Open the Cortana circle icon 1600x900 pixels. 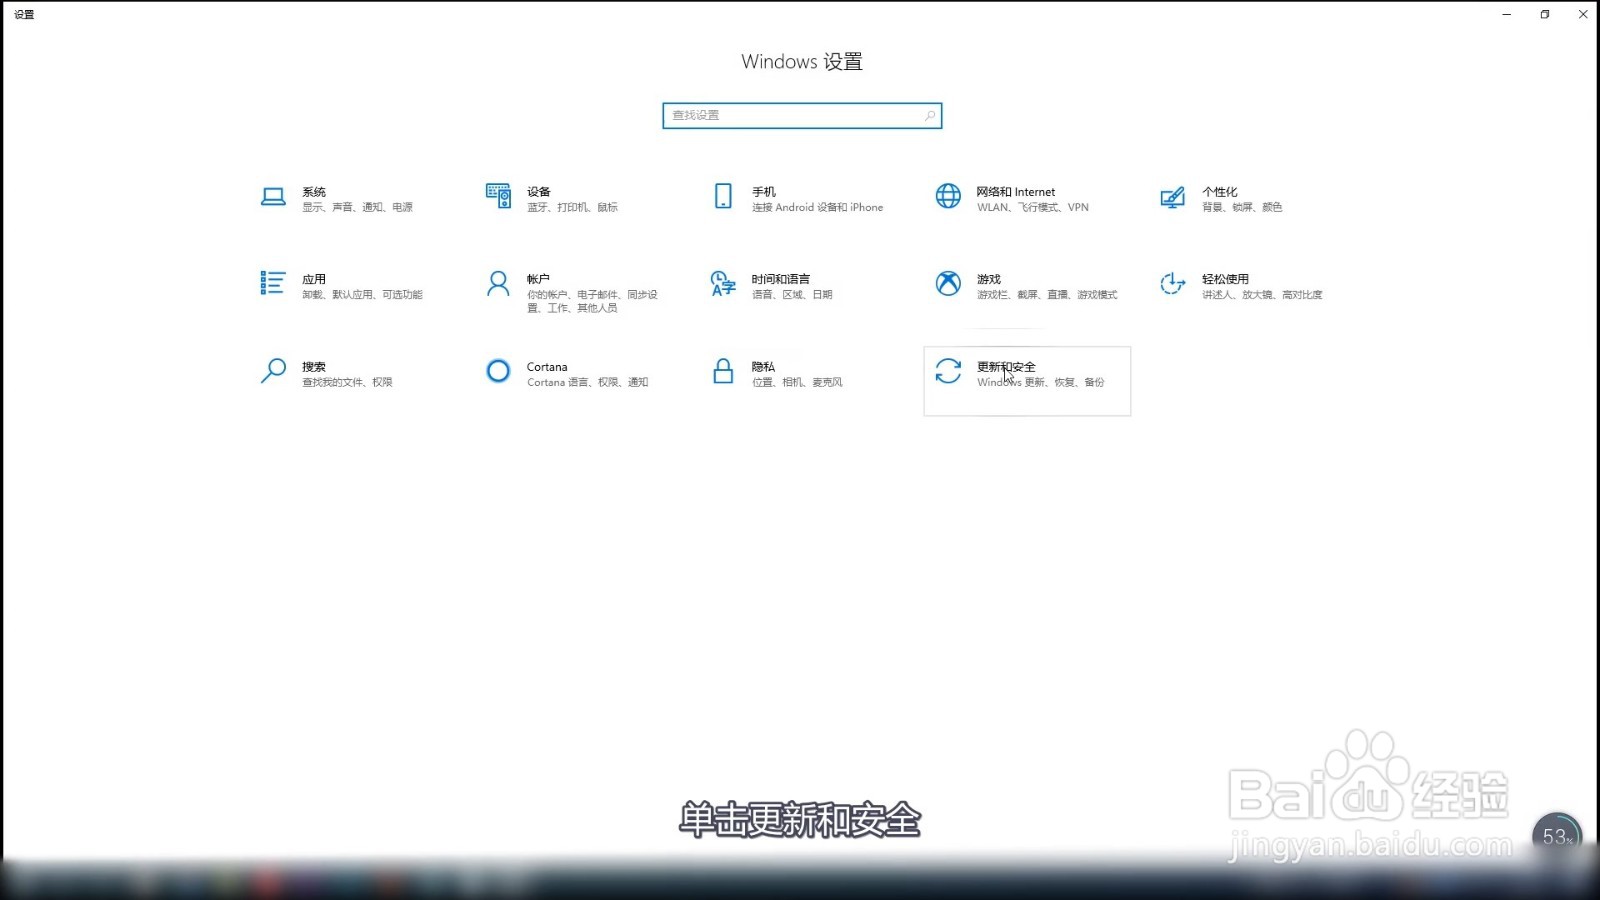pyautogui.click(x=498, y=371)
